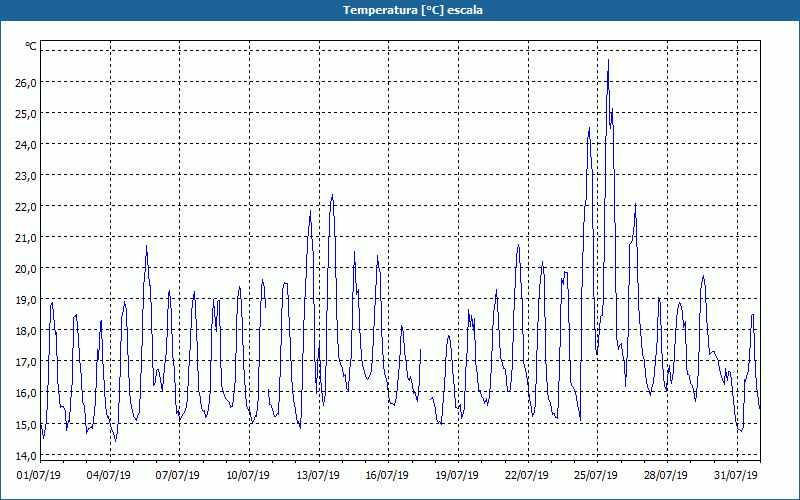Viewport: 800px width, 500px height.
Task: Click the 15,0 y-axis value
Action: [x=26, y=424]
